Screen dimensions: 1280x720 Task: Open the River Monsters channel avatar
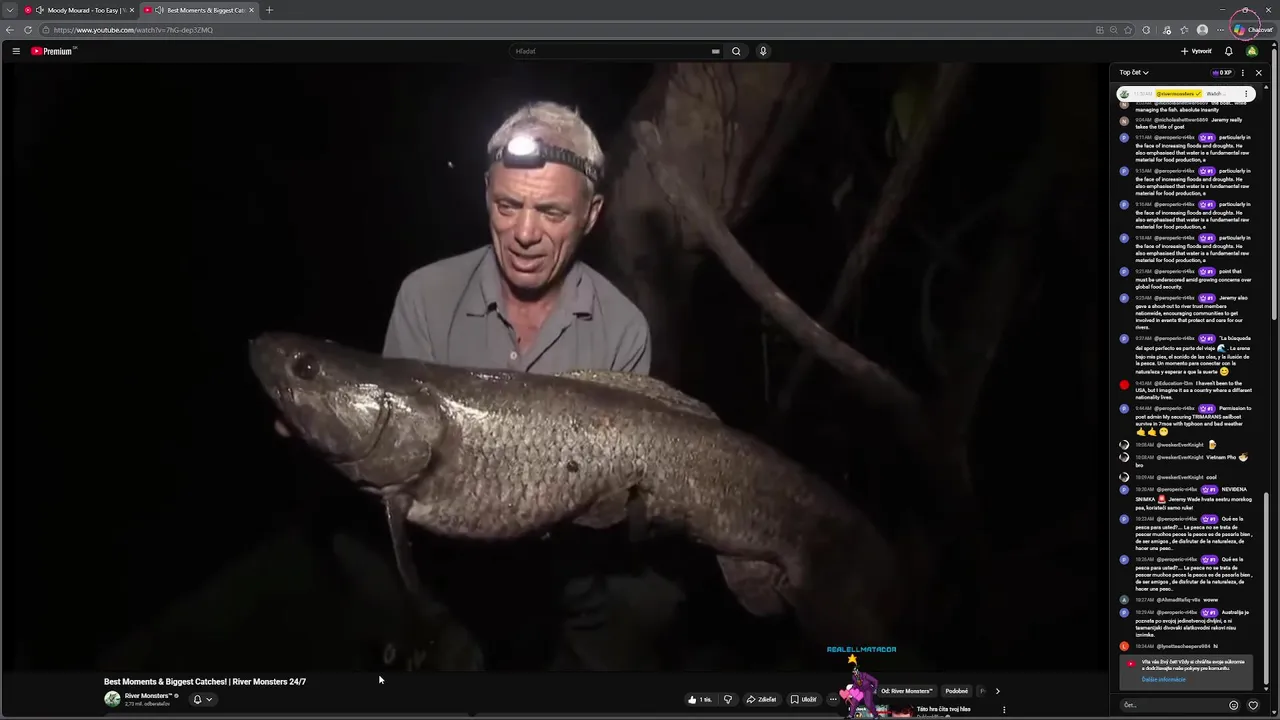point(112,699)
